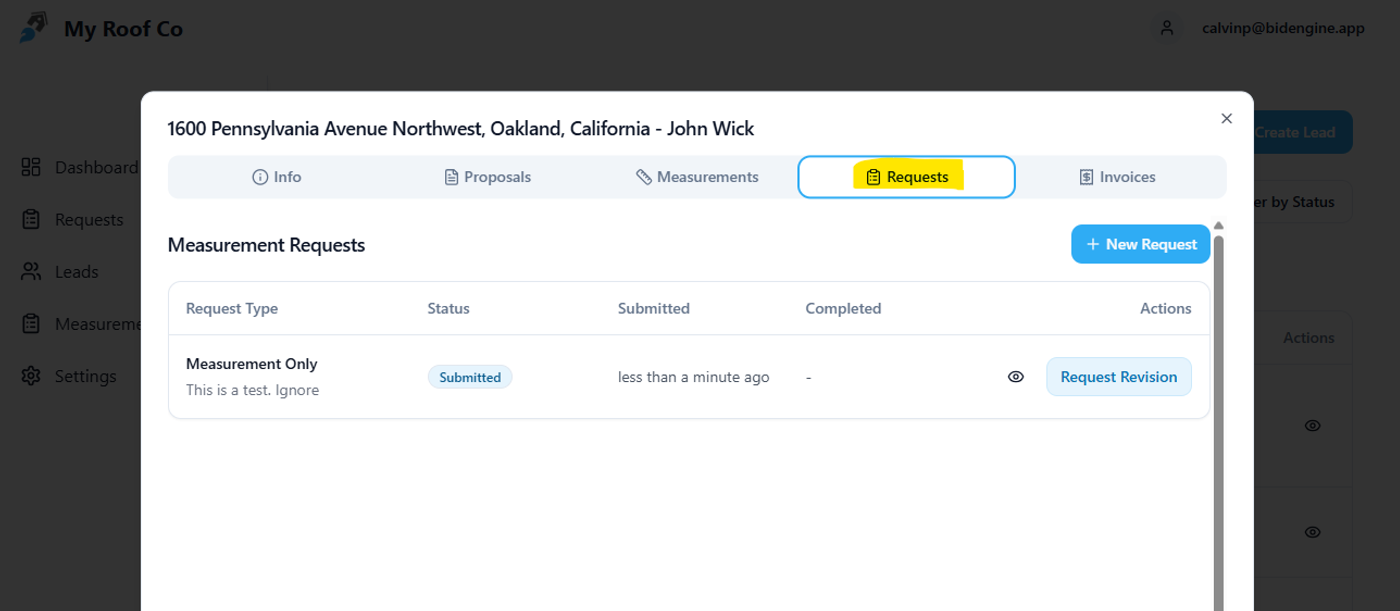Click the Measurement Only request type text

(251, 364)
